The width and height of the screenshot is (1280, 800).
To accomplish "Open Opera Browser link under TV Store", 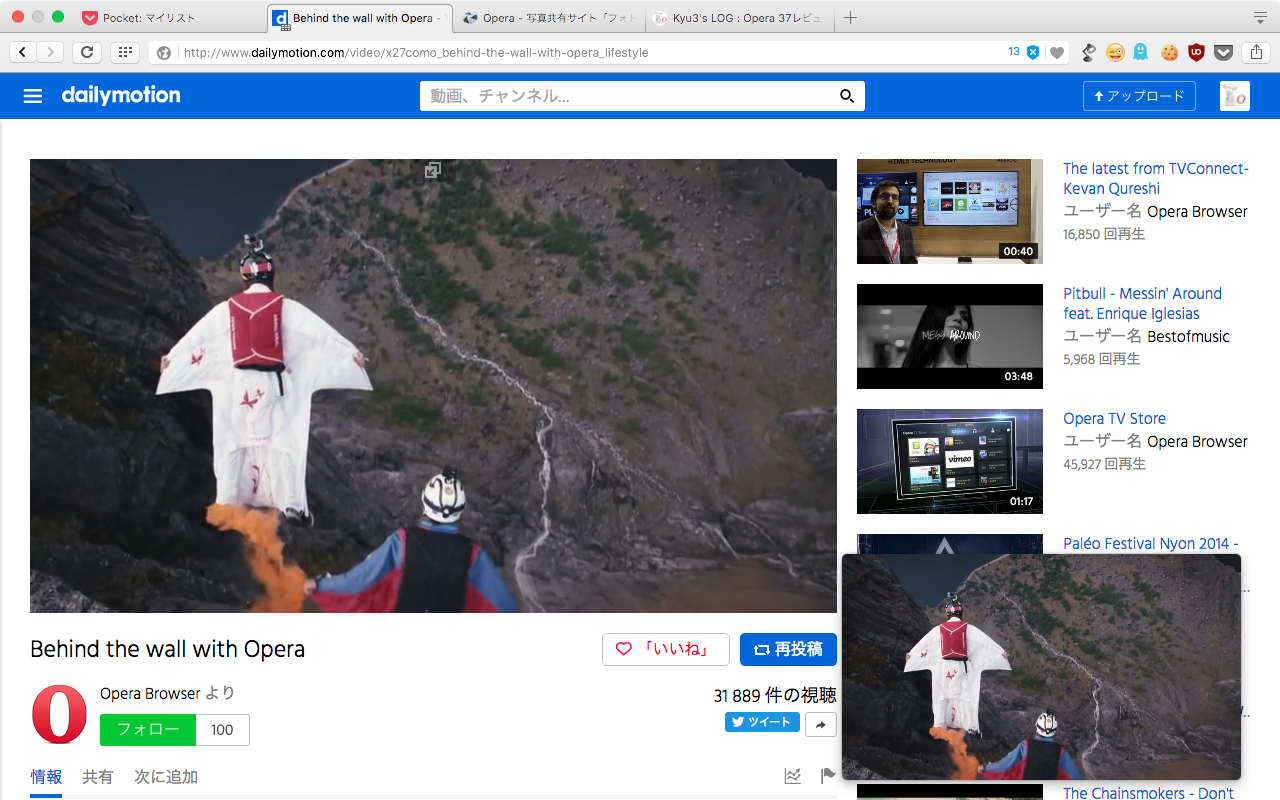I will click(x=1197, y=442).
